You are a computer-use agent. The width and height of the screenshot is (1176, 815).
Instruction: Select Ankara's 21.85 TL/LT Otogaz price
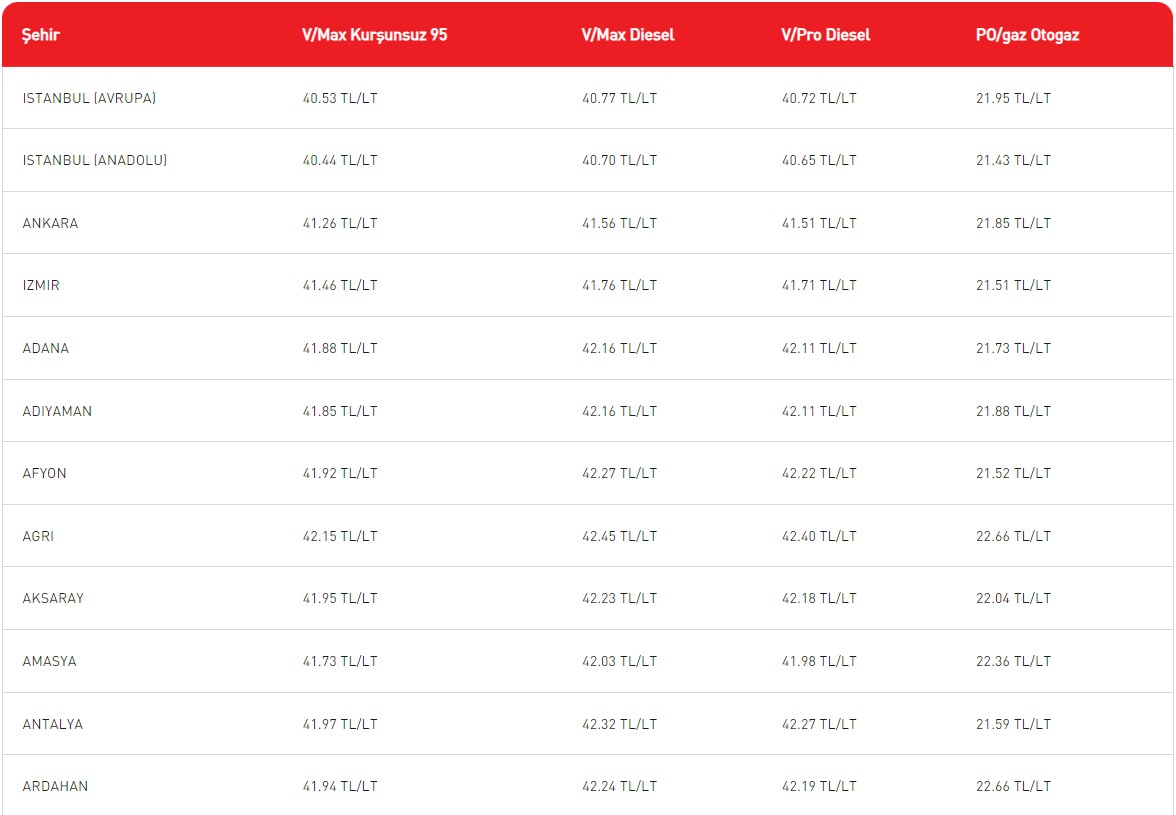1013,223
